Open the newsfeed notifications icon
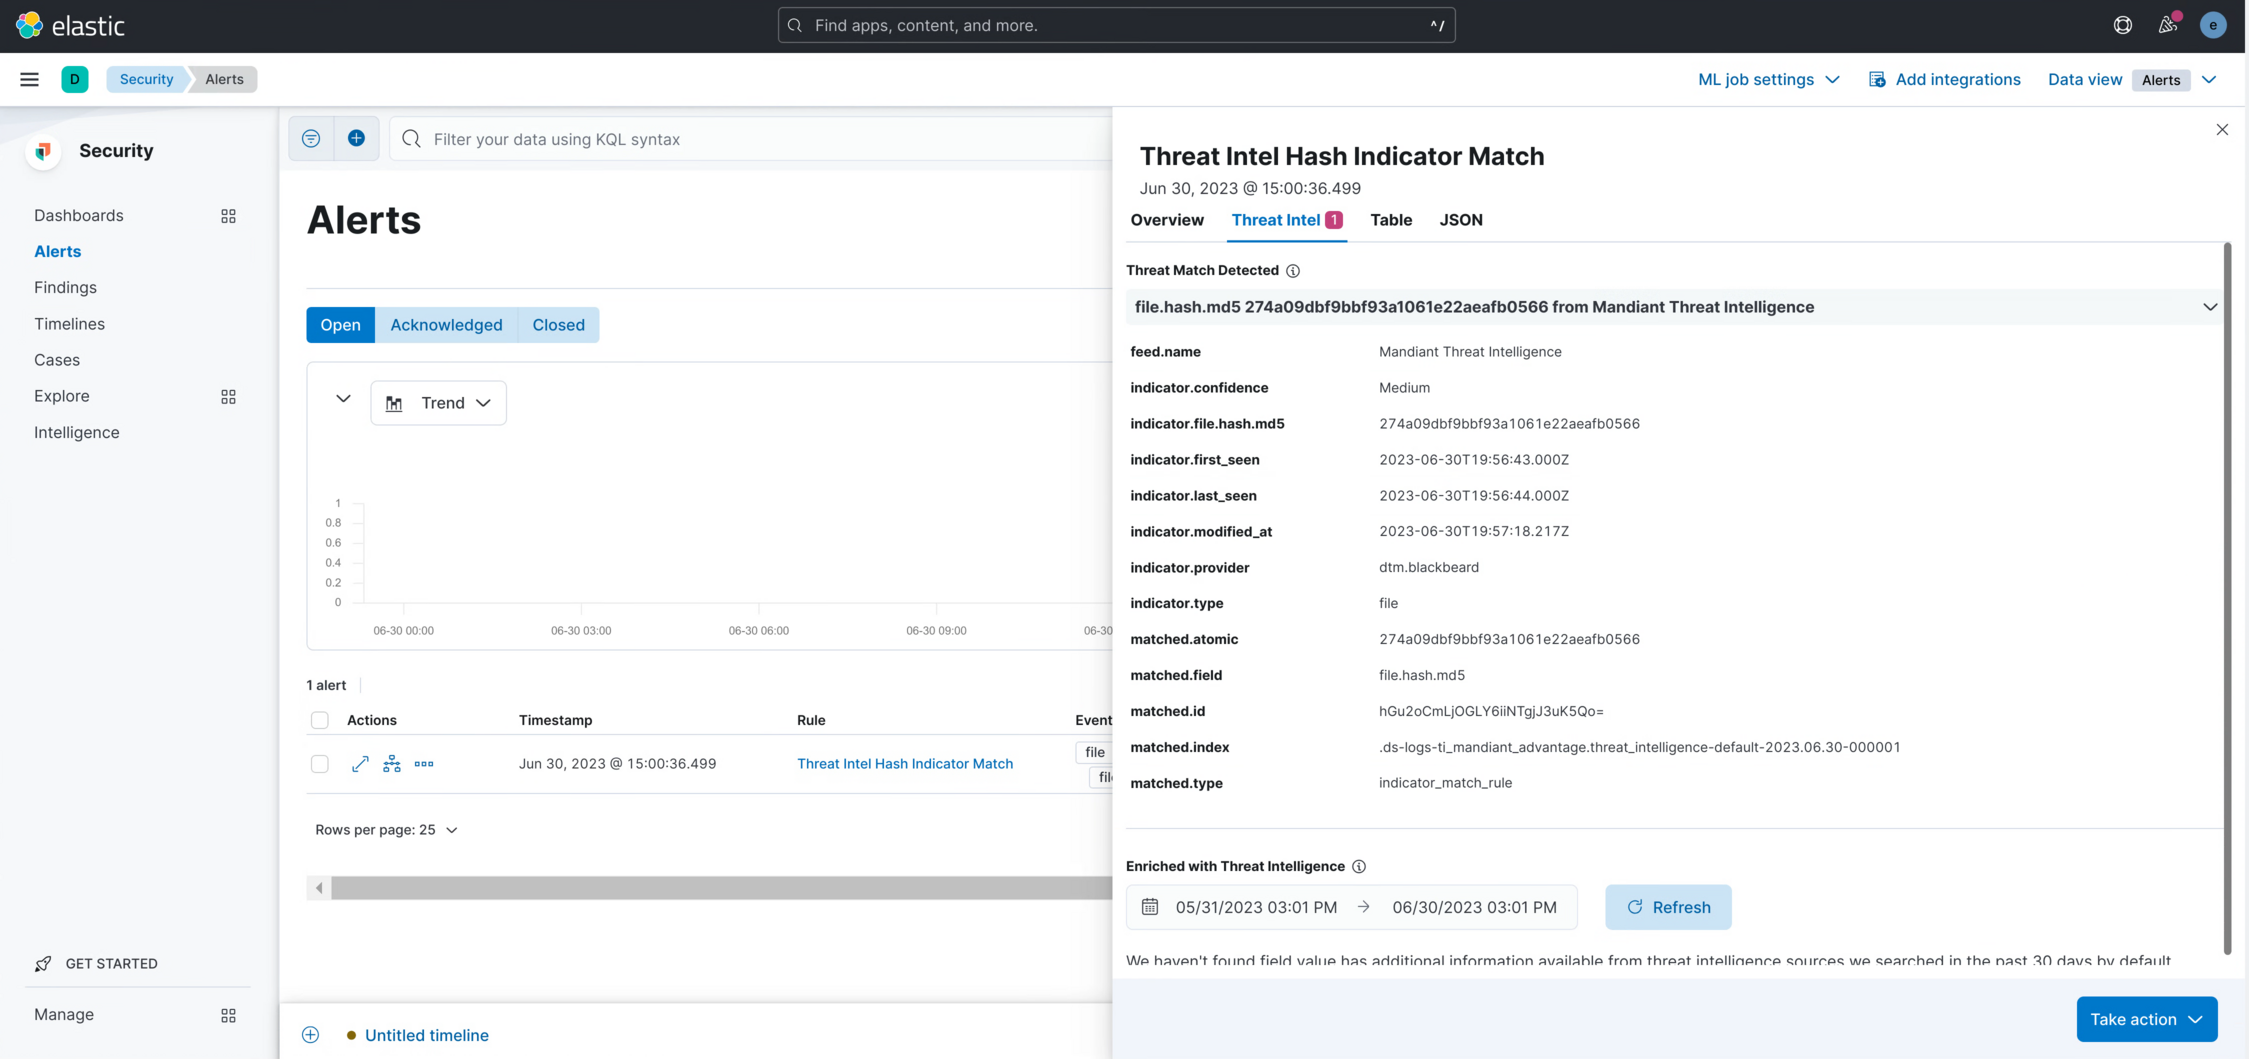This screenshot has width=2249, height=1059. 2167,25
